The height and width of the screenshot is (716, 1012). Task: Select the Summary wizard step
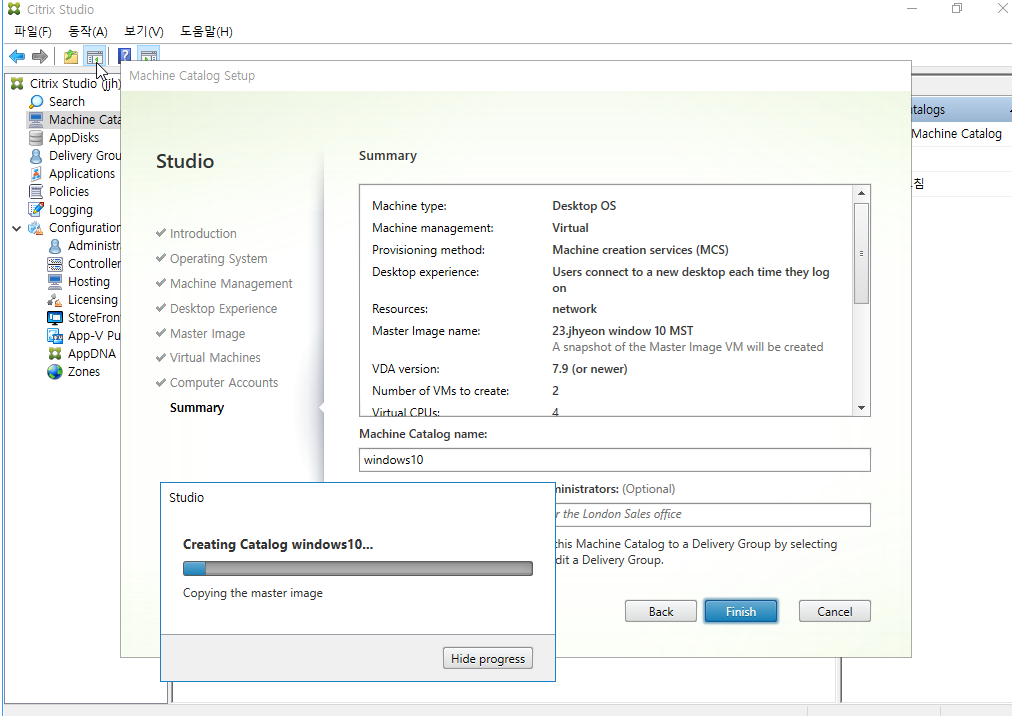197,407
